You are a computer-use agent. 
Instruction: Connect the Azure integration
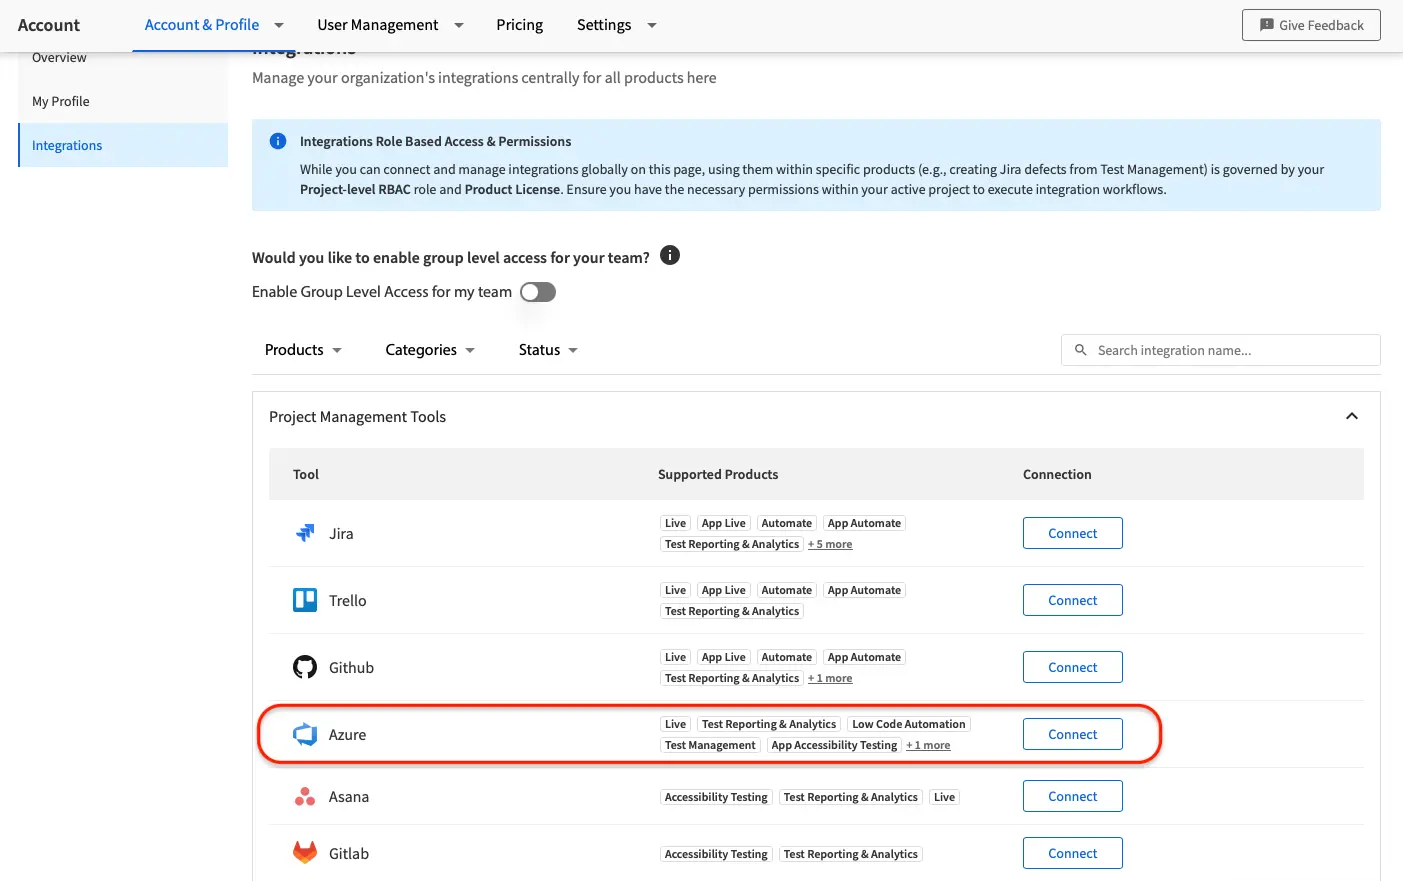1073,734
